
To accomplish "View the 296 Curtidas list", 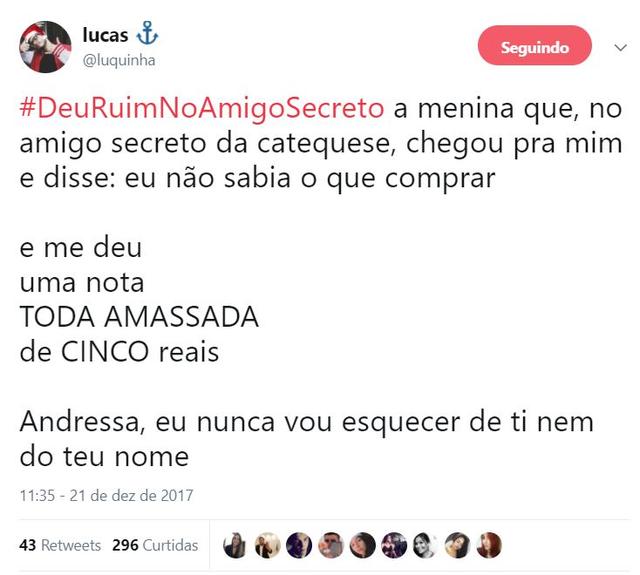I will click(155, 545).
